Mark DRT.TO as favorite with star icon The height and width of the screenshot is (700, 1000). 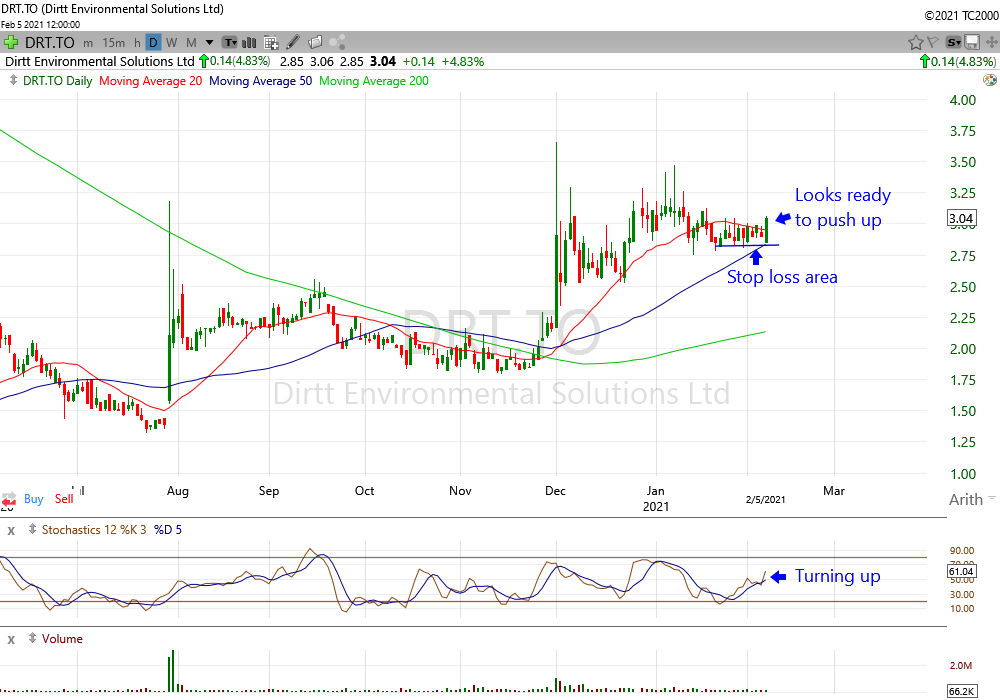(915, 43)
